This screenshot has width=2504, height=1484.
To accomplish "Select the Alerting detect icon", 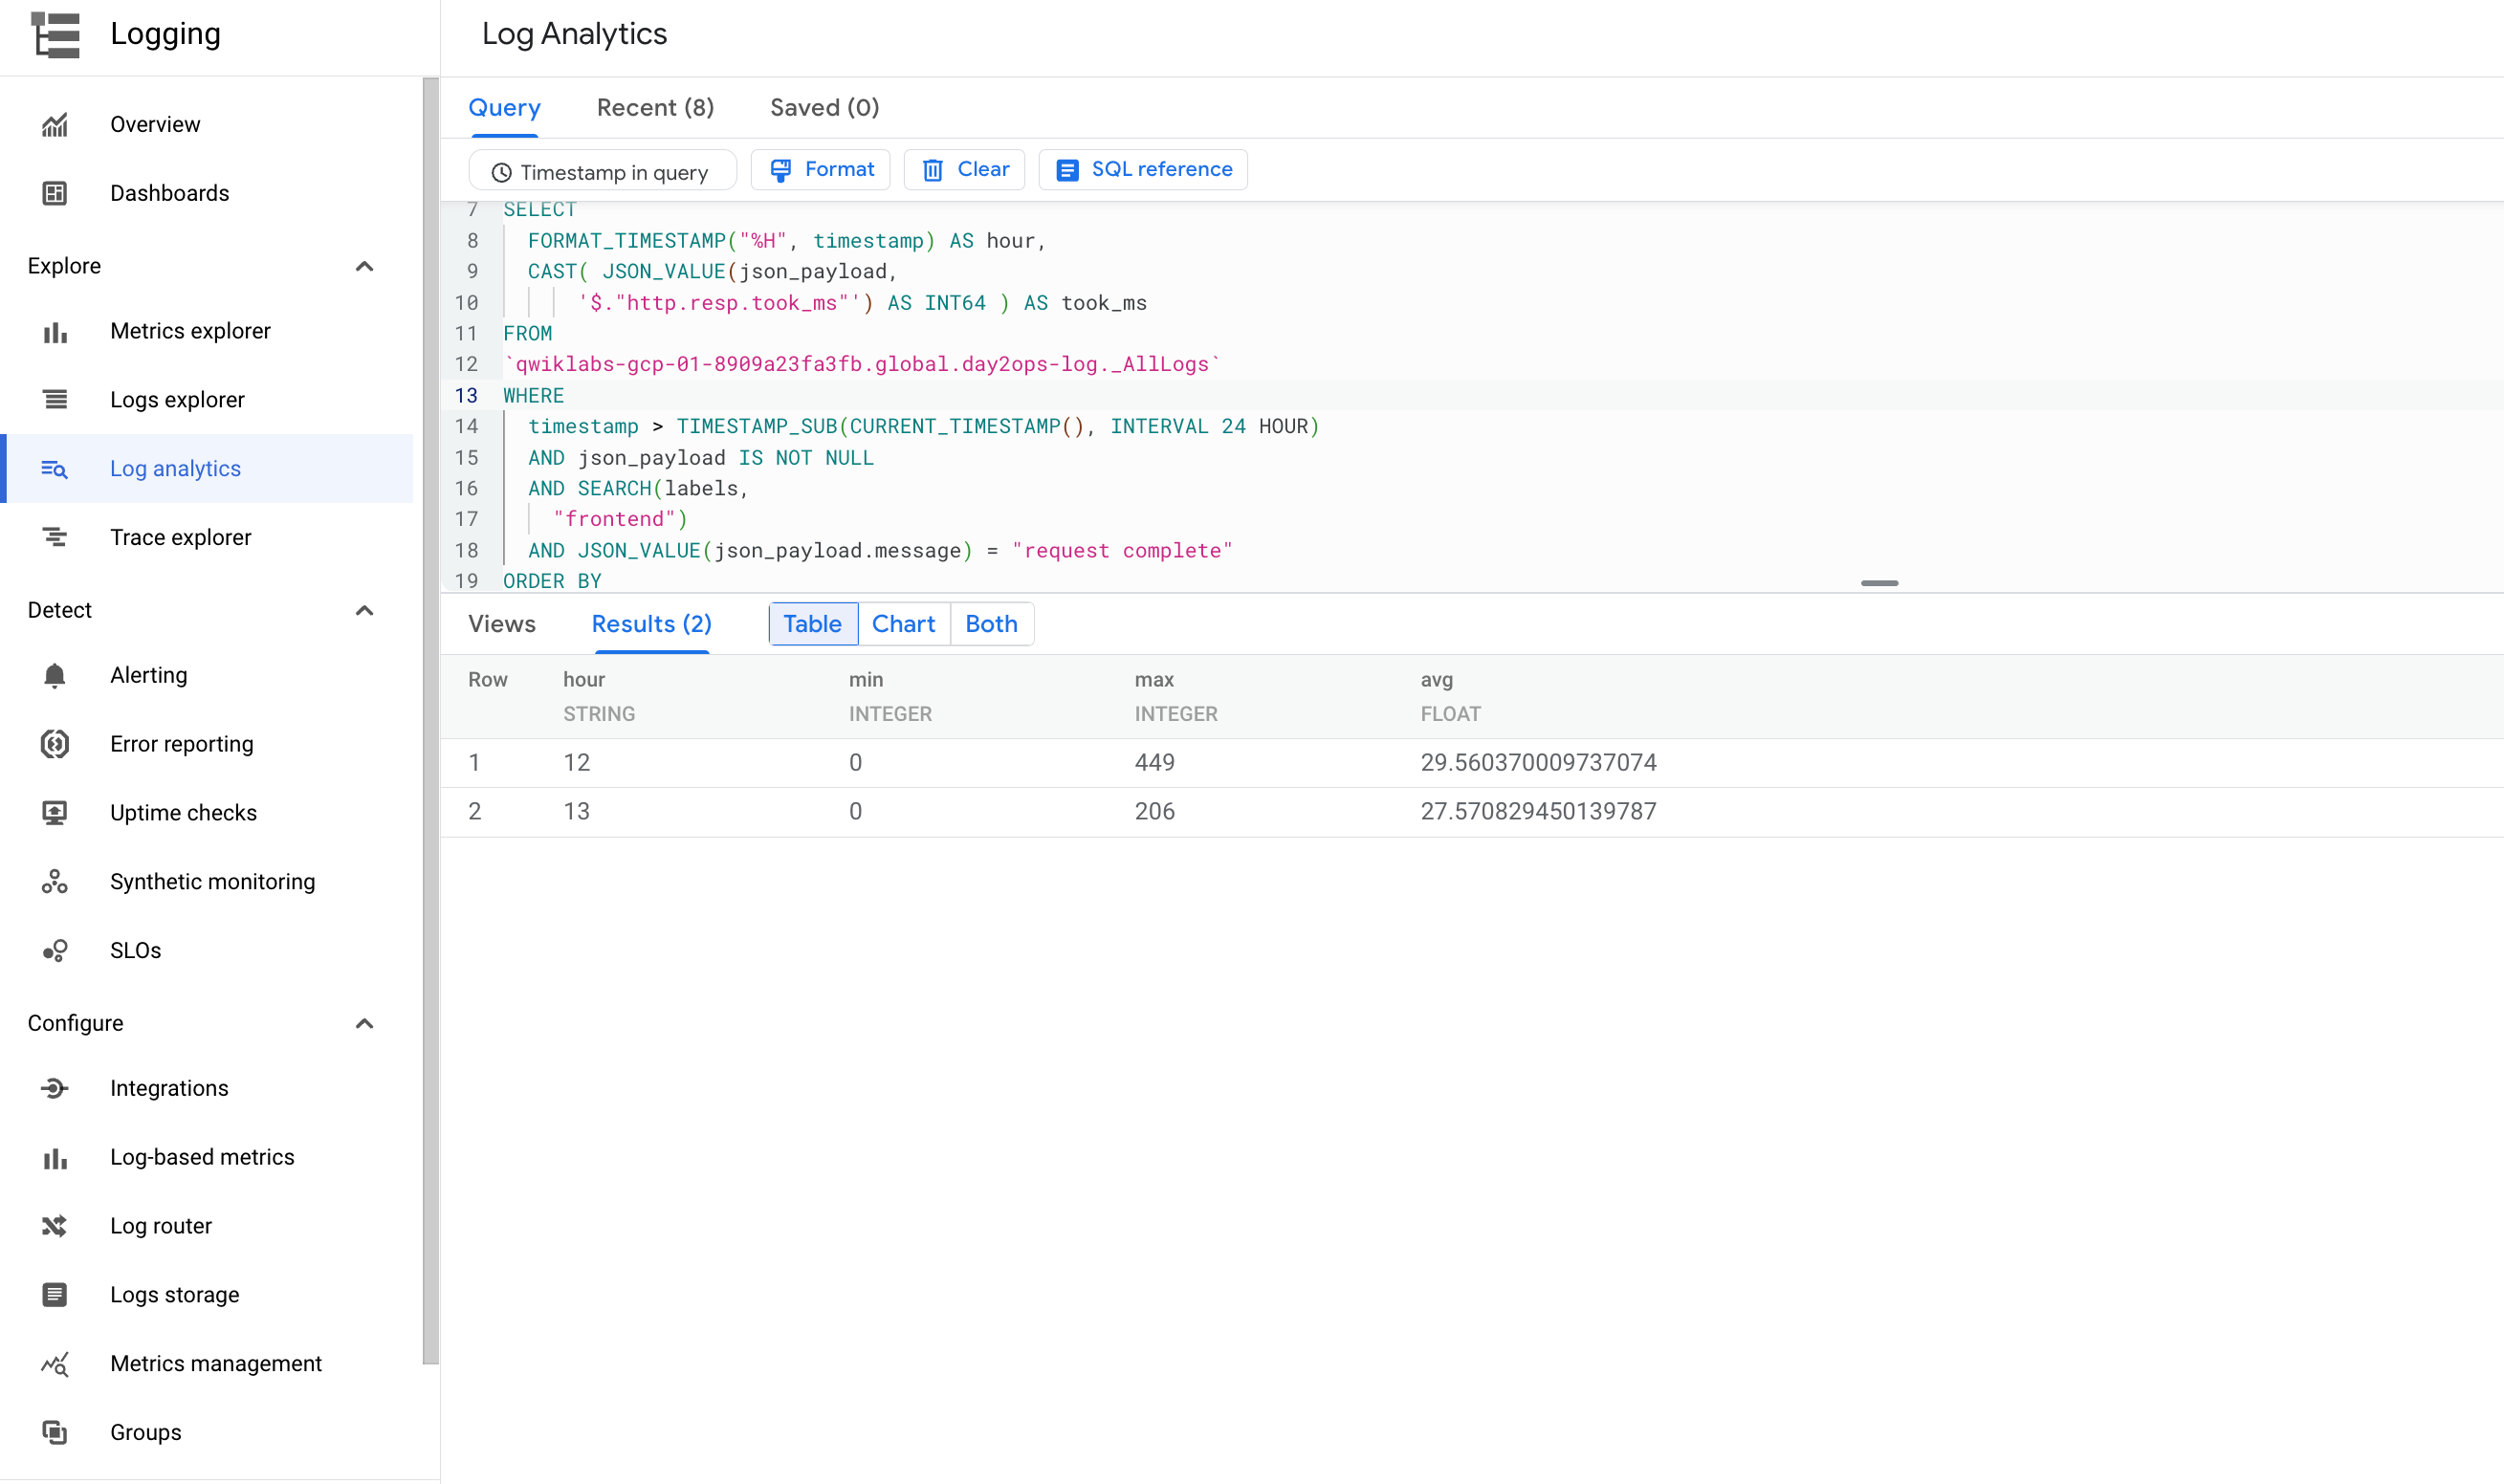I will [x=53, y=675].
